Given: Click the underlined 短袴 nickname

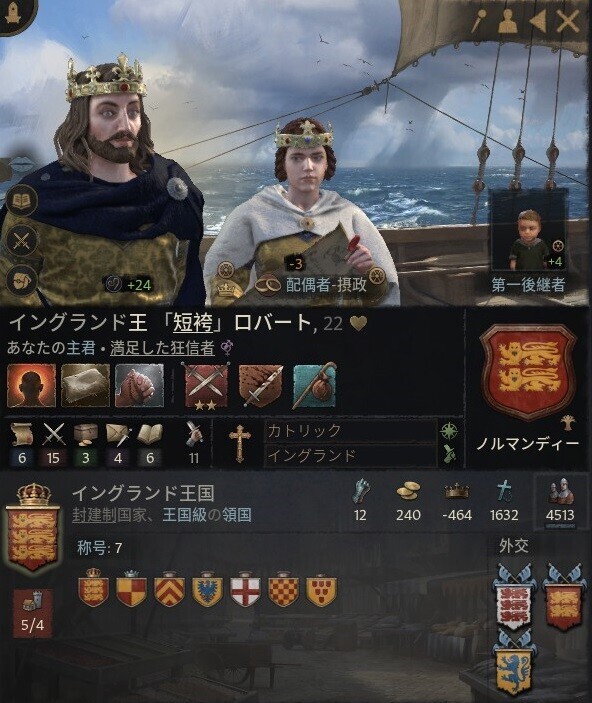Looking at the screenshot, I should click(x=193, y=323).
